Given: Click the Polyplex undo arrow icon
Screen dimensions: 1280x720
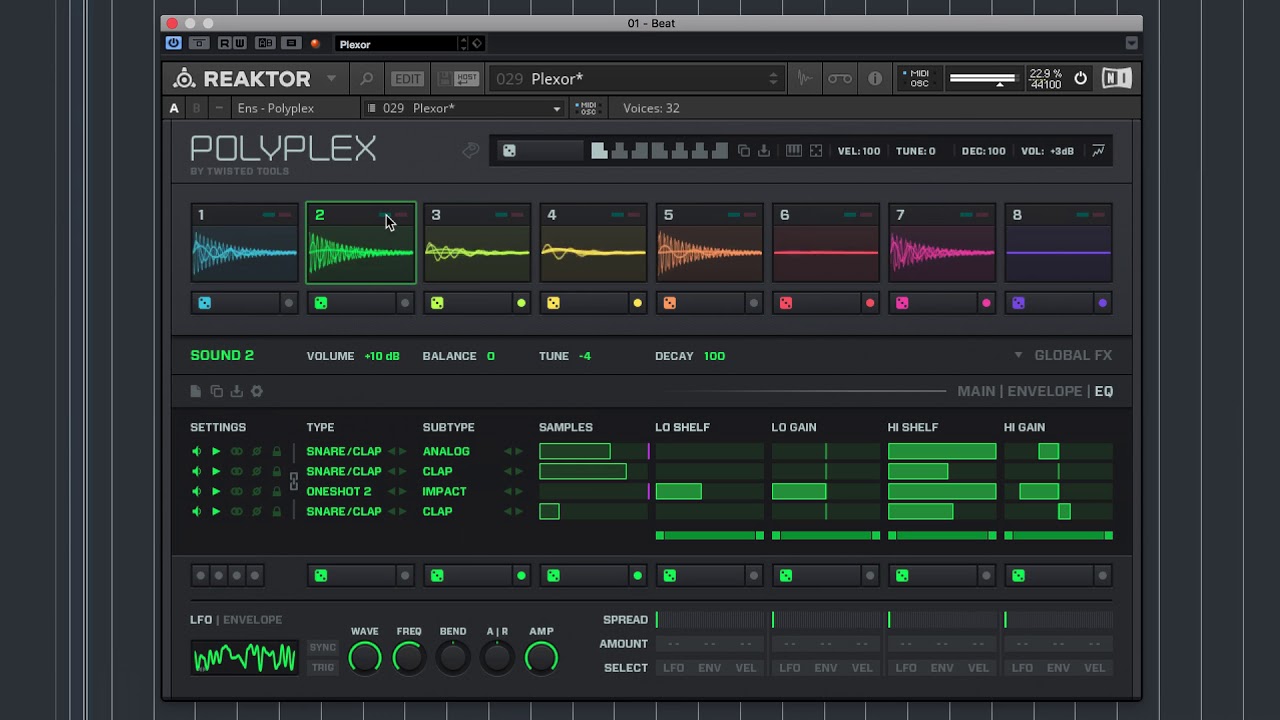Looking at the screenshot, I should pos(470,151).
